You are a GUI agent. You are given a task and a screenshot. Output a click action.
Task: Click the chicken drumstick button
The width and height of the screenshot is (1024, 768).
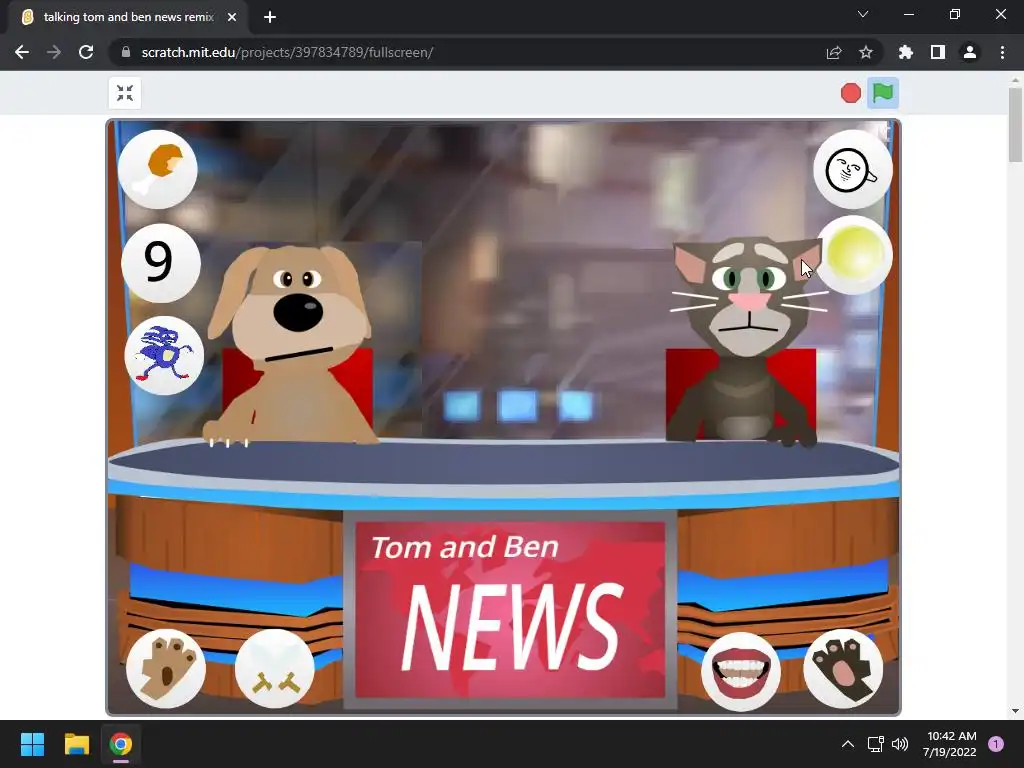pos(158,169)
